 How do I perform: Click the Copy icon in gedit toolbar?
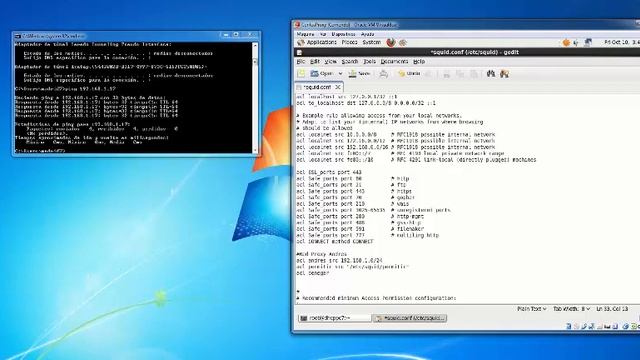click(x=460, y=74)
